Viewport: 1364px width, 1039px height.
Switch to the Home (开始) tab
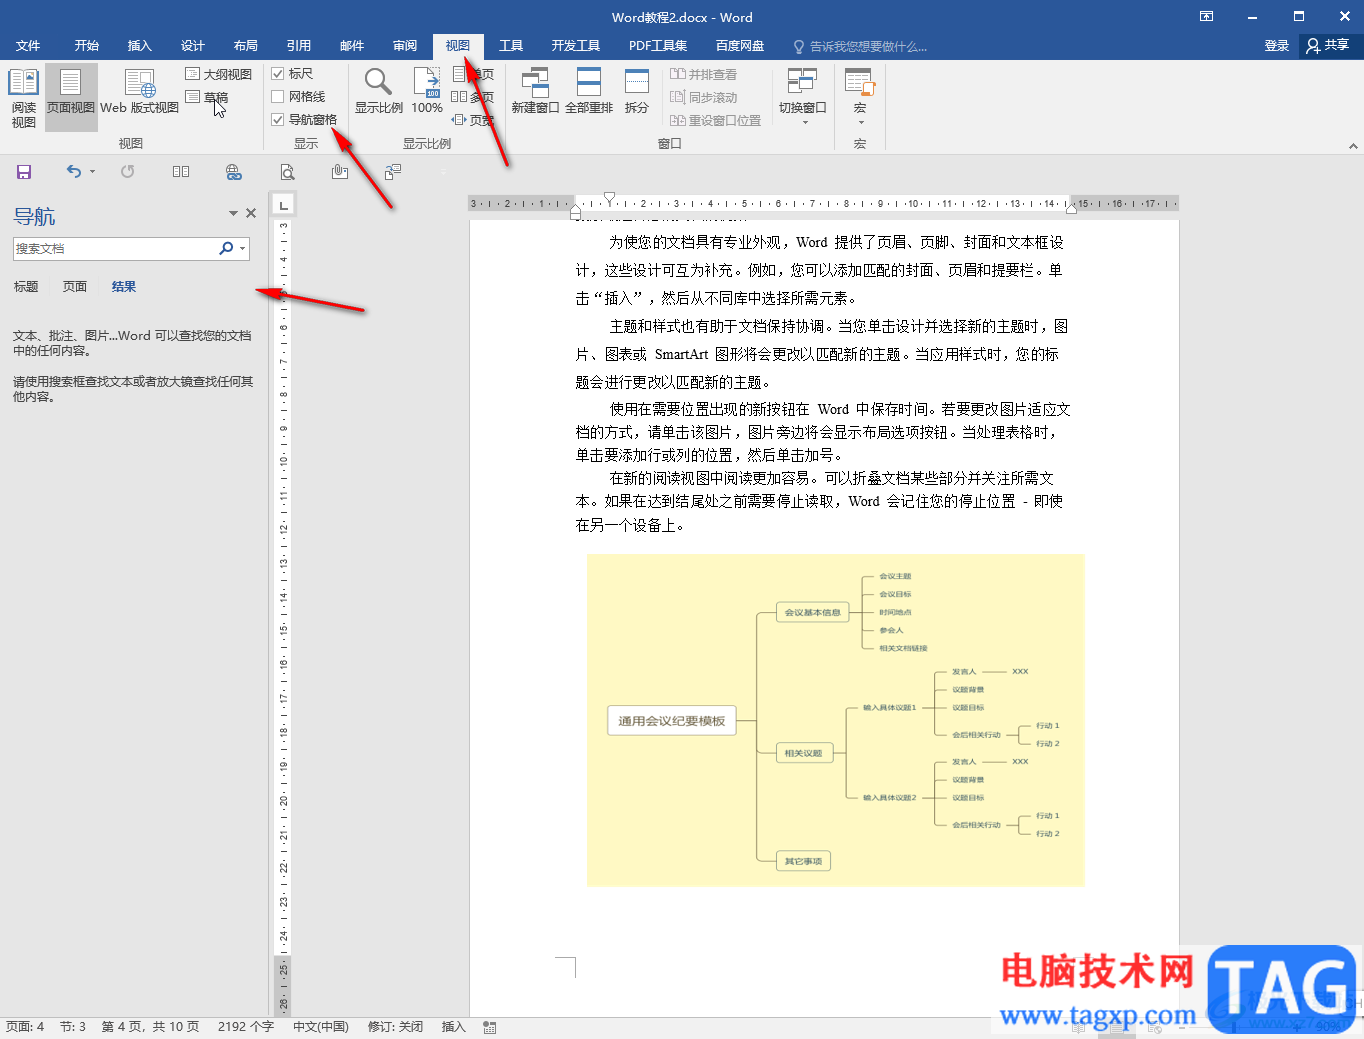click(87, 46)
